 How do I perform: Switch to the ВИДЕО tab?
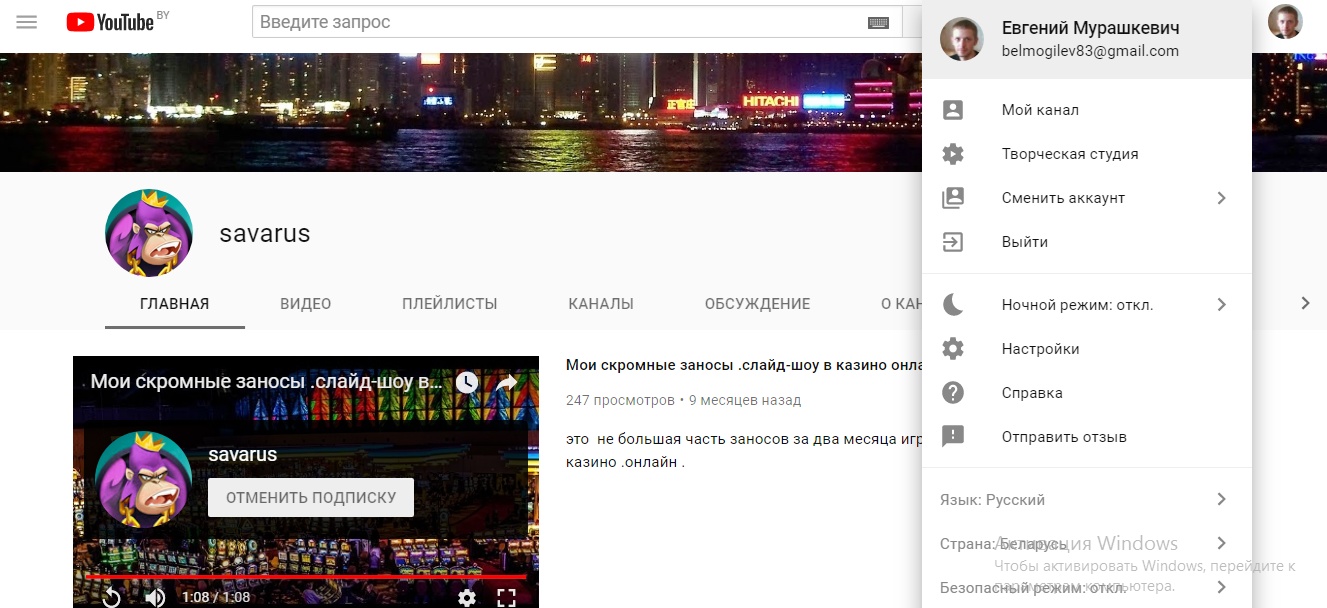[305, 304]
